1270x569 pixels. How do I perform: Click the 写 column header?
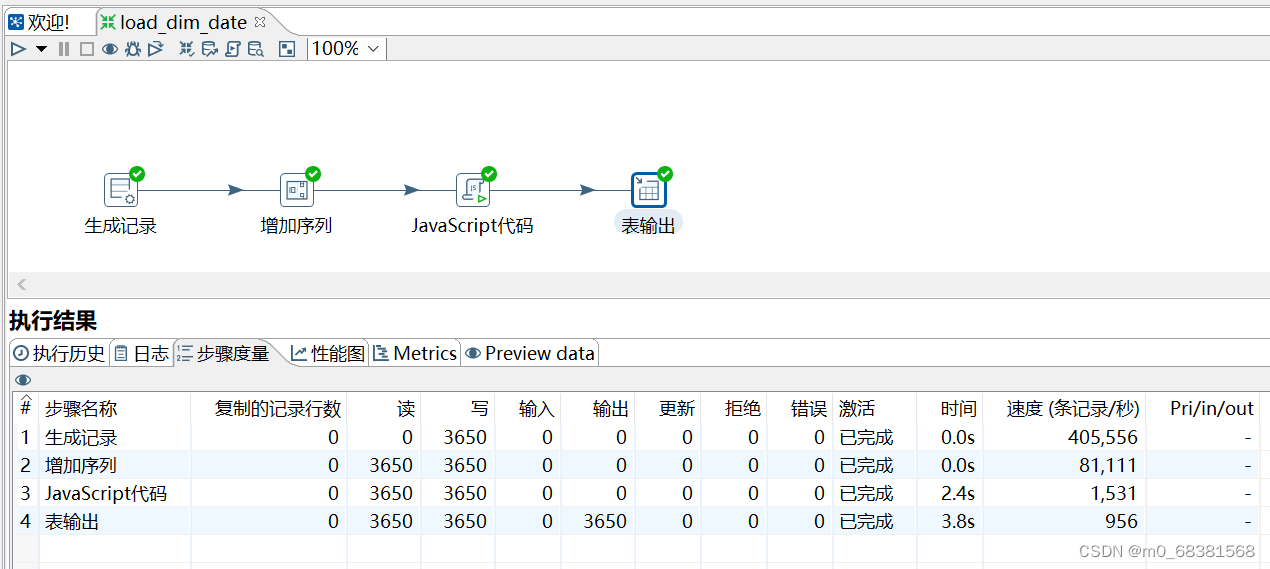coord(458,409)
